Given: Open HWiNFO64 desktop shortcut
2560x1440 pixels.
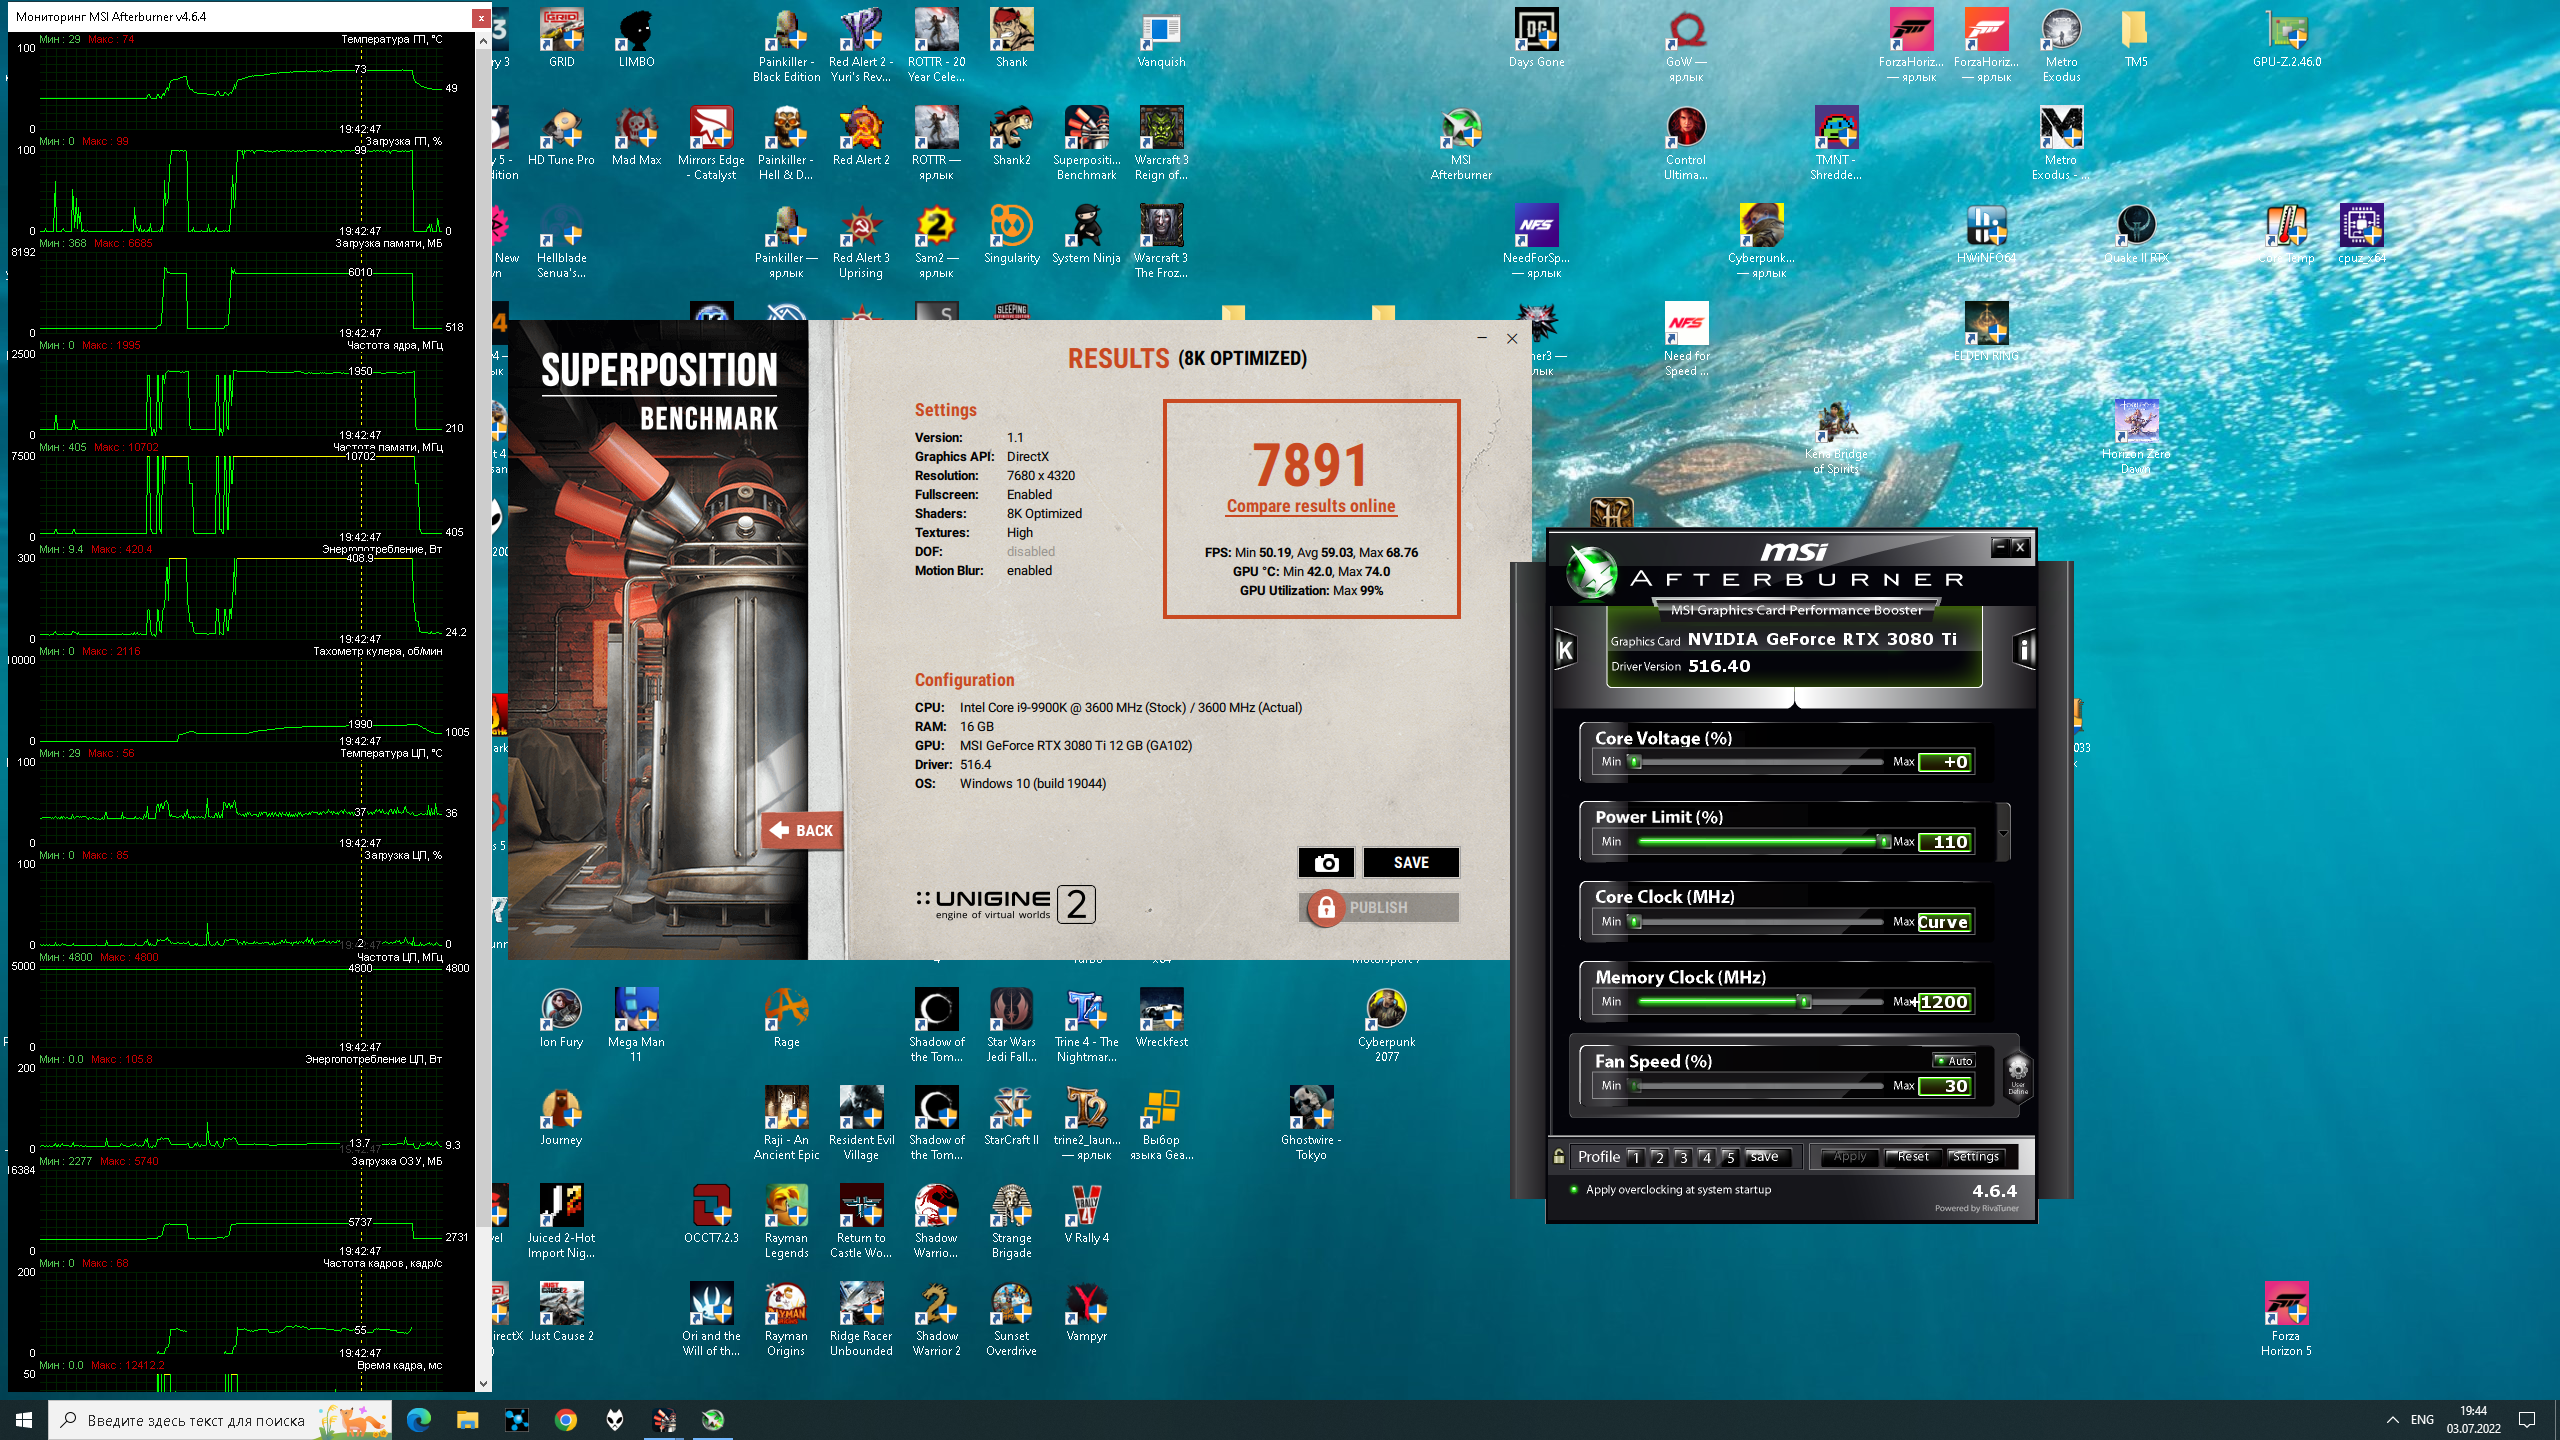Looking at the screenshot, I should click(1986, 236).
